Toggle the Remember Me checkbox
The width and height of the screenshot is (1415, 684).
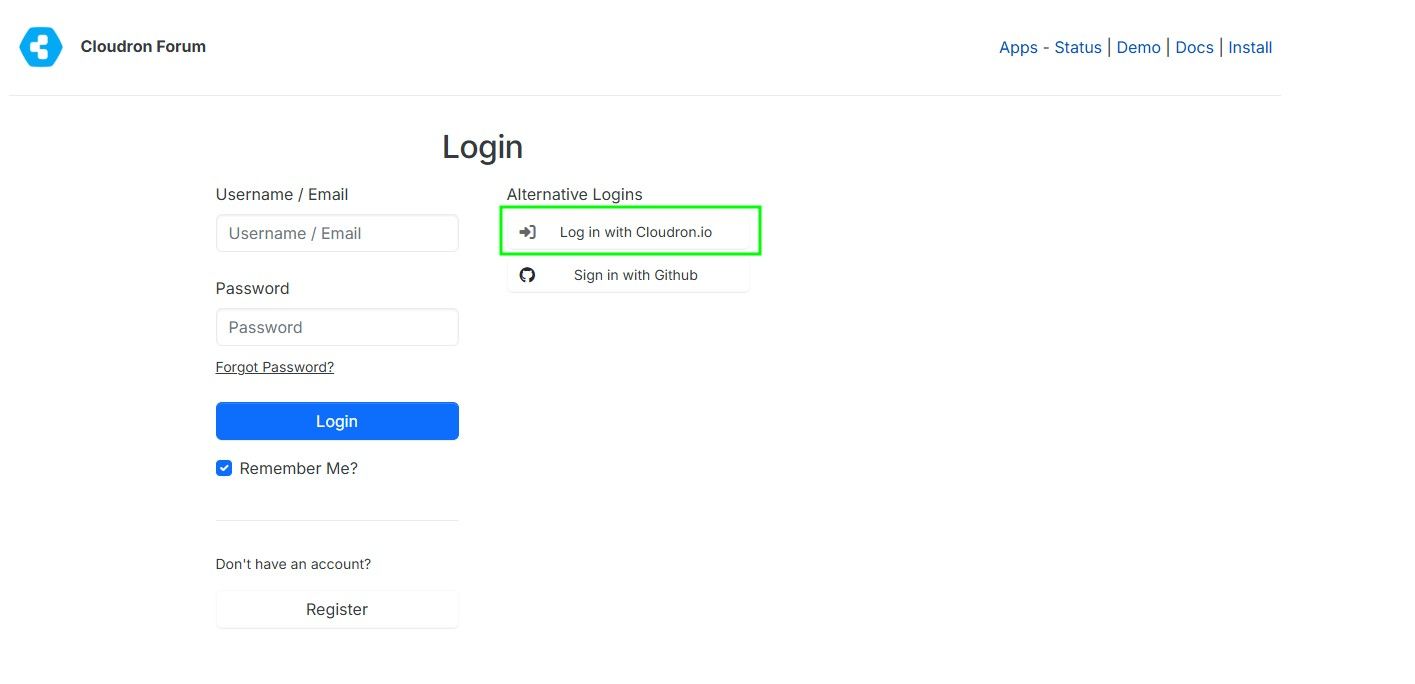[224, 468]
